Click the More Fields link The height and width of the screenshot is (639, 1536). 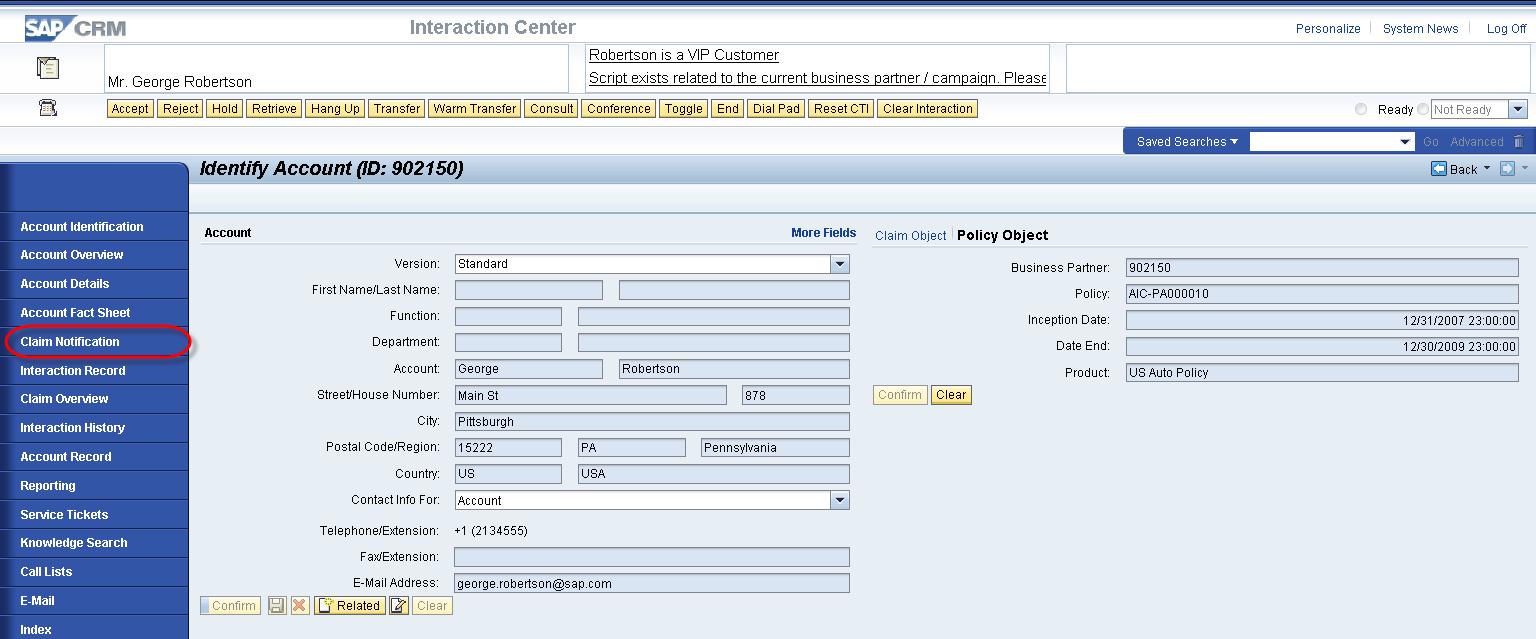point(824,233)
